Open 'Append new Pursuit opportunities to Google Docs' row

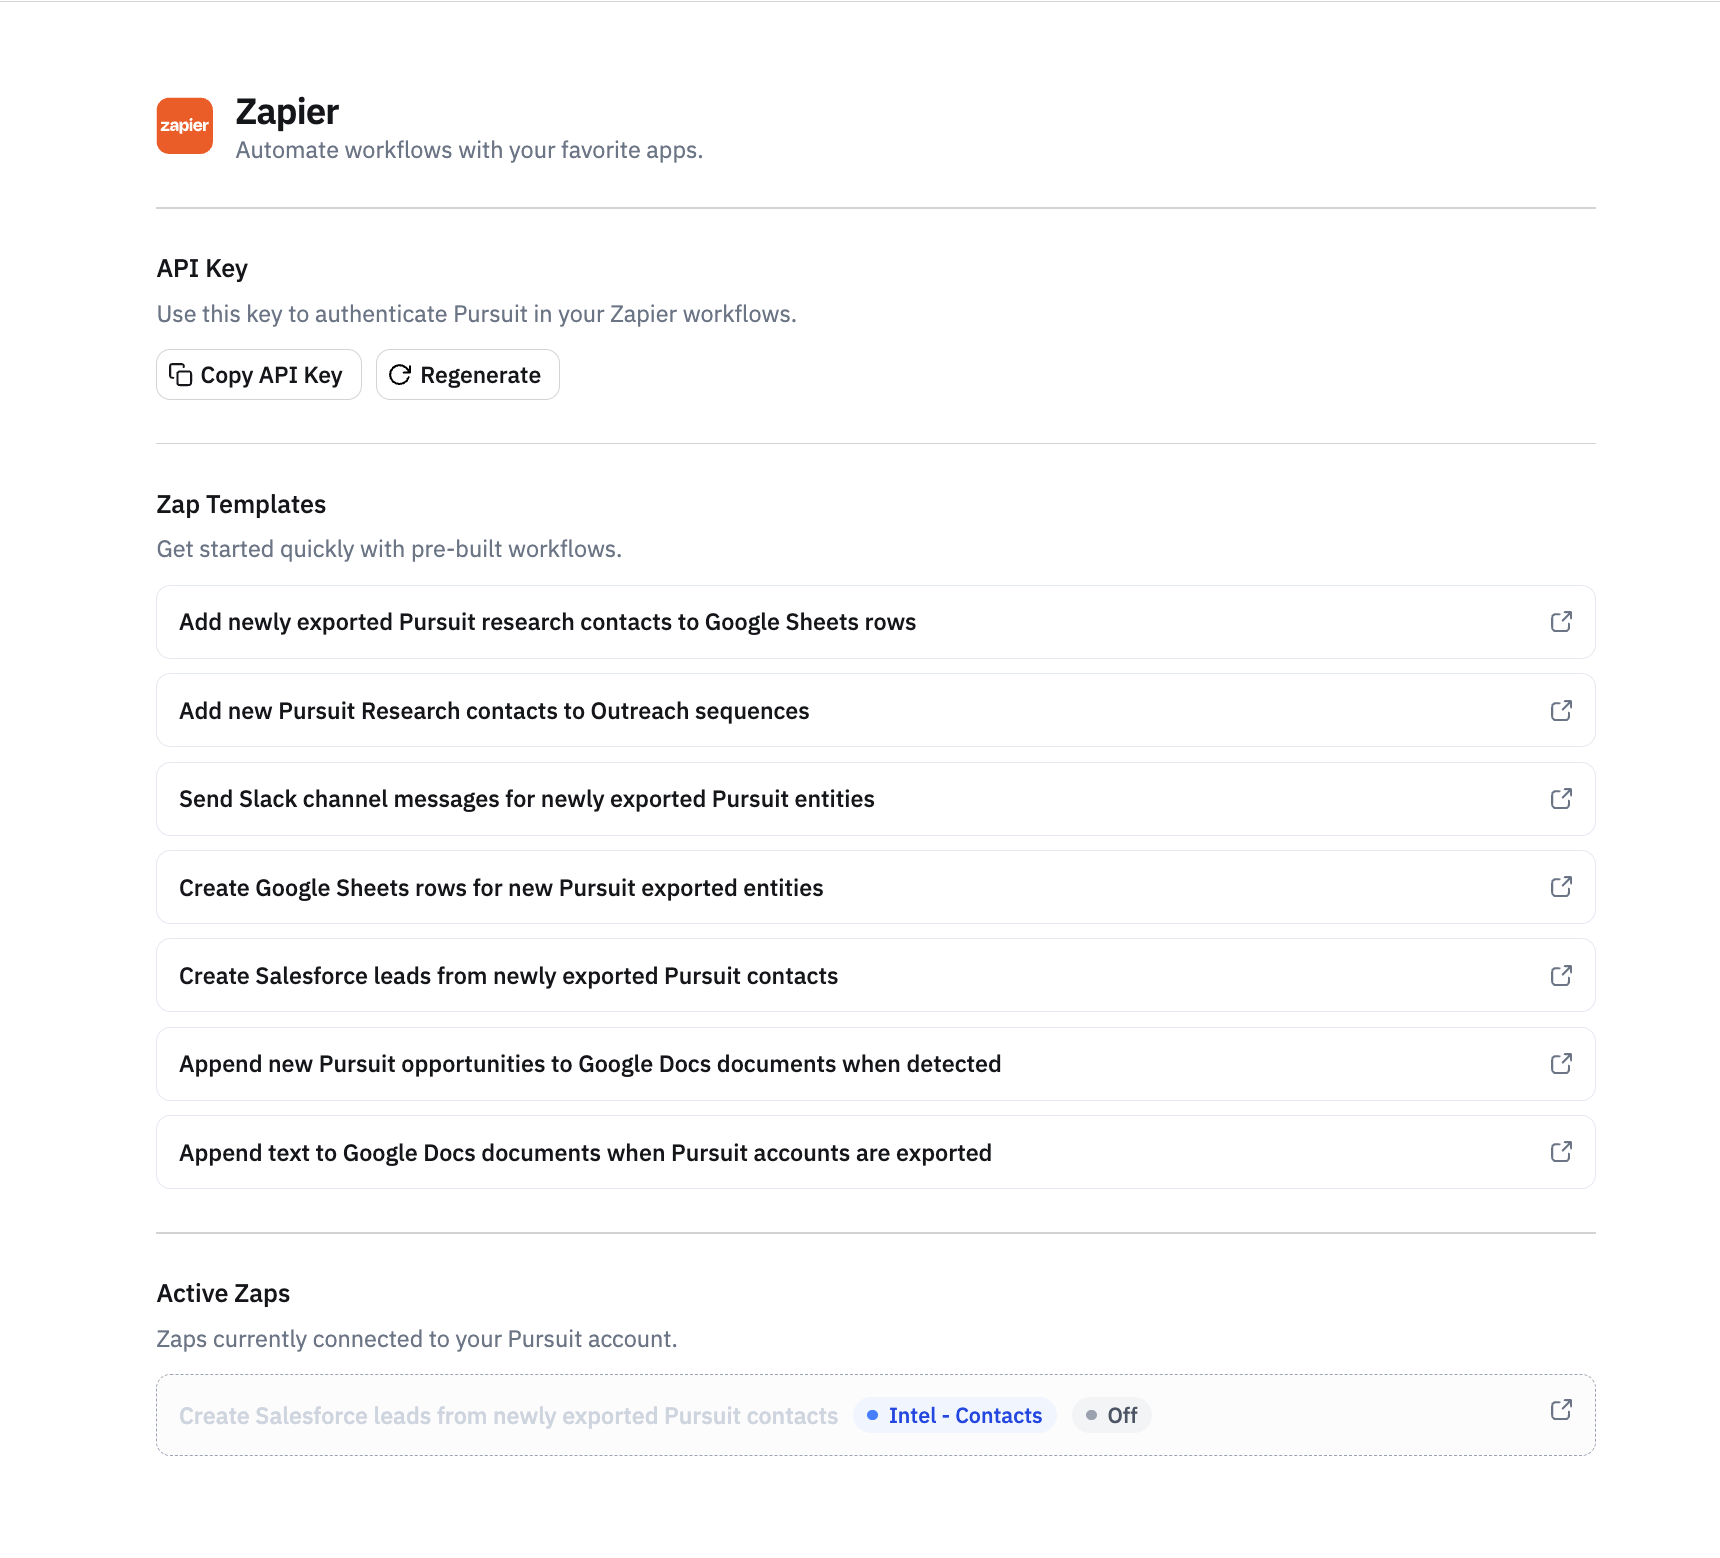point(876,1064)
